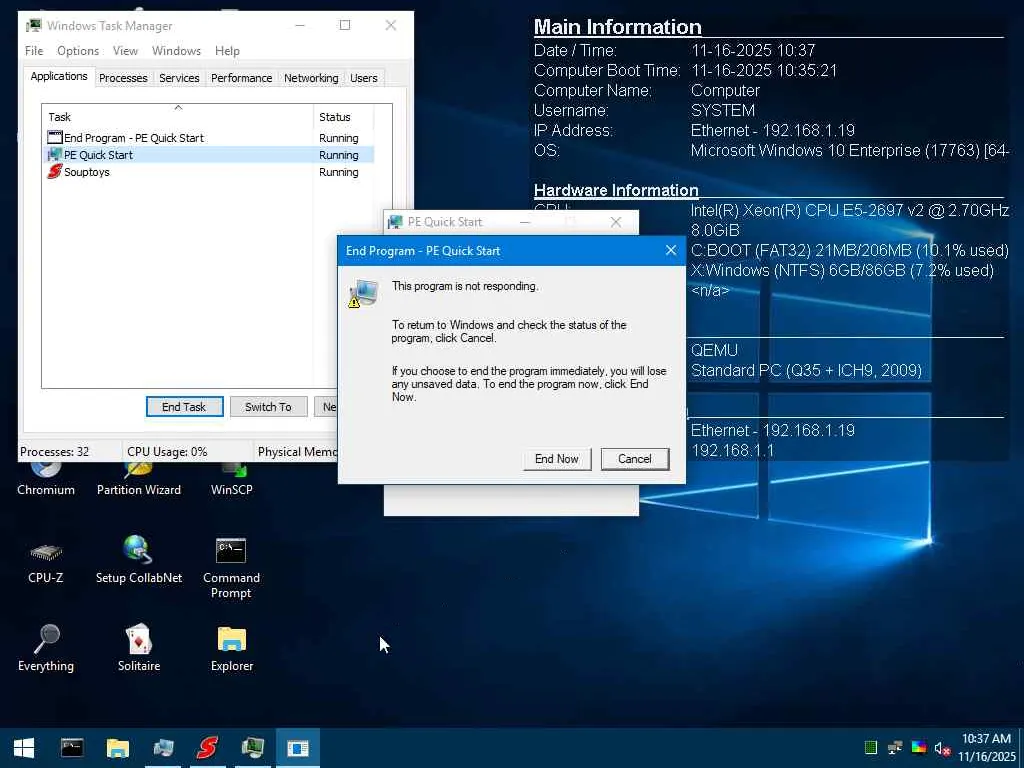Image resolution: width=1024 pixels, height=768 pixels.
Task: Sort by the Status column header
Action: (x=344, y=117)
